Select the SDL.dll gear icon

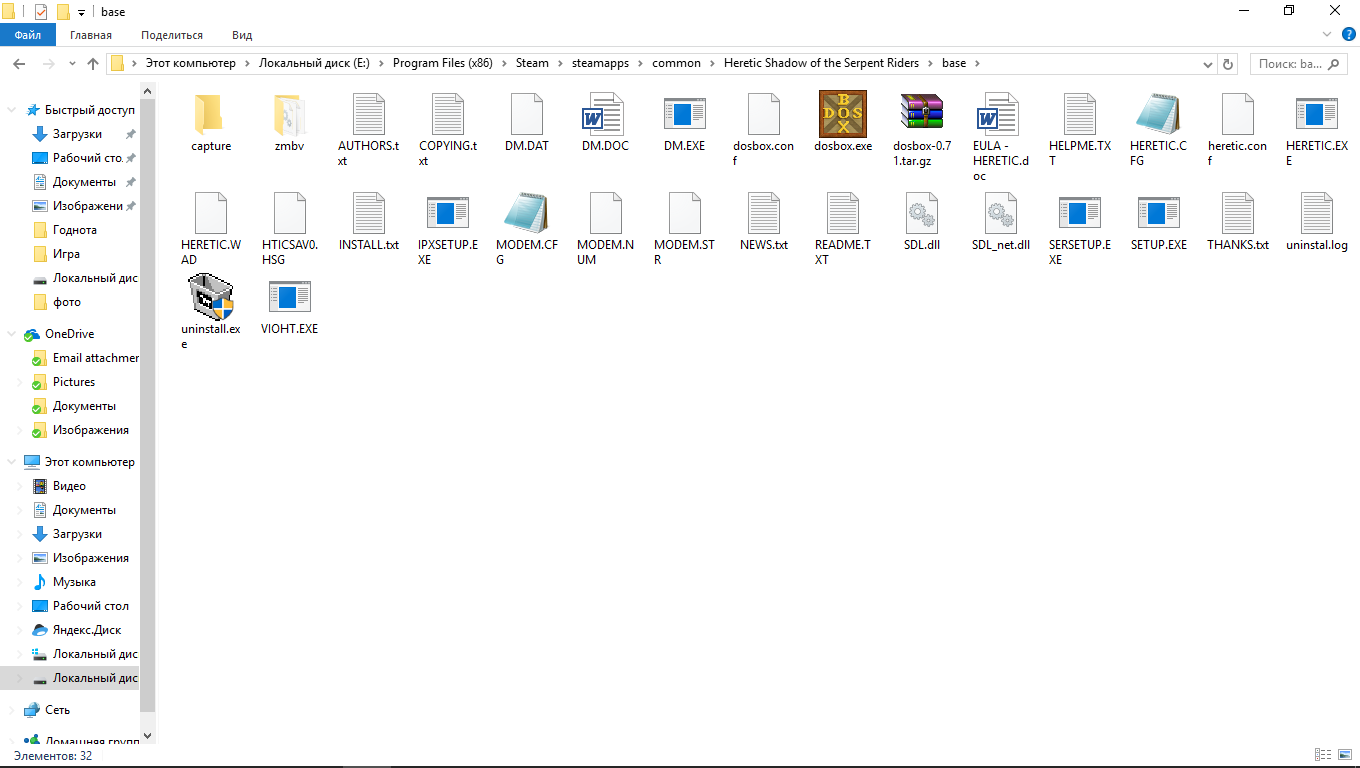pyautogui.click(x=921, y=213)
